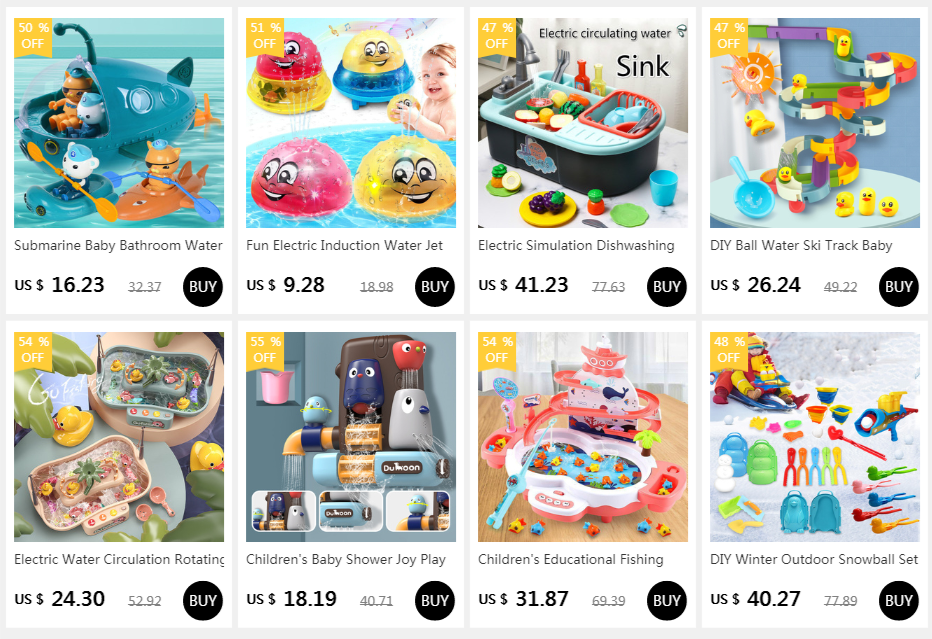This screenshot has height=639, width=932.
Task: Click BUY for Fun Electric Induction Water Jet
Action: pyautogui.click(x=434, y=287)
